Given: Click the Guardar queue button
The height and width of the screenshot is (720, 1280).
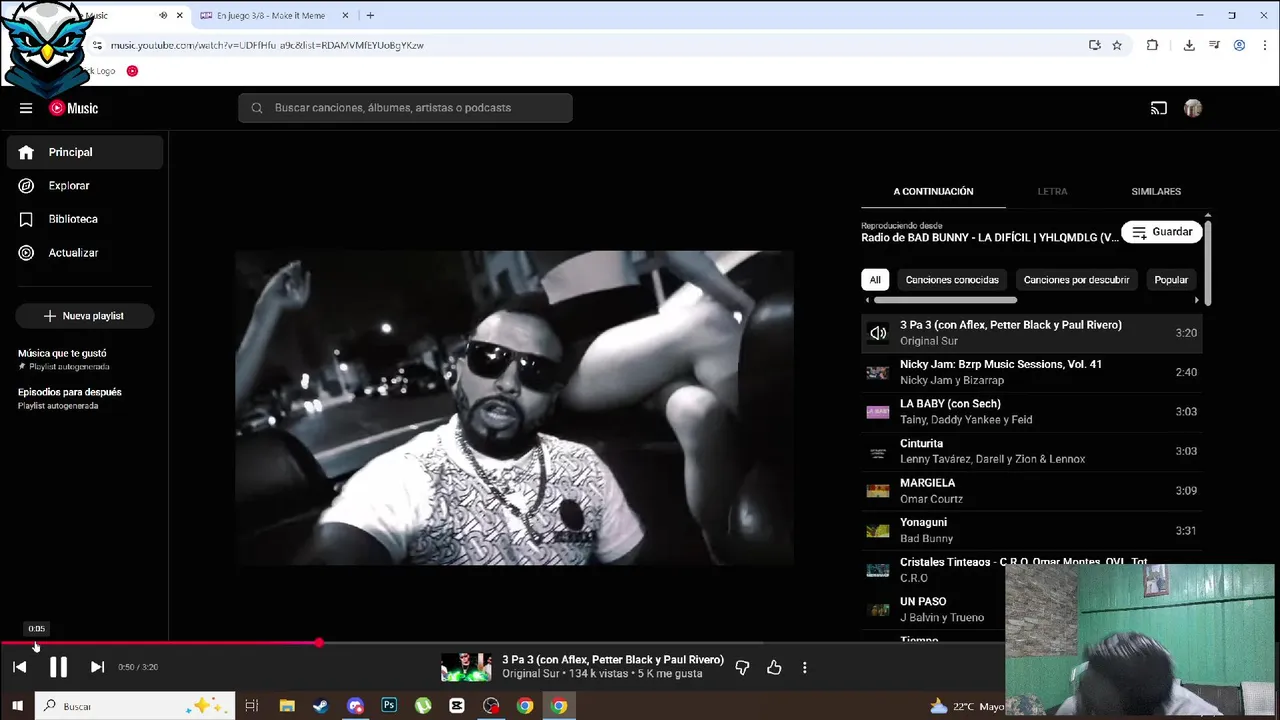Looking at the screenshot, I should pos(1162,232).
